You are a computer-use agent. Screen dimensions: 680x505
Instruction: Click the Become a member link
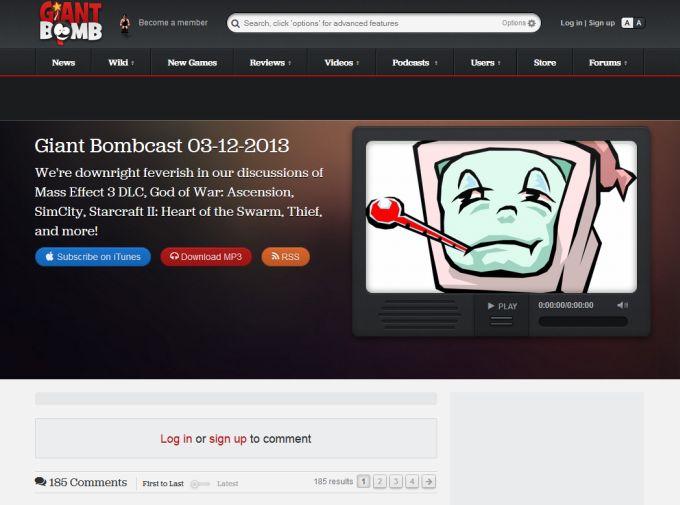point(173,23)
